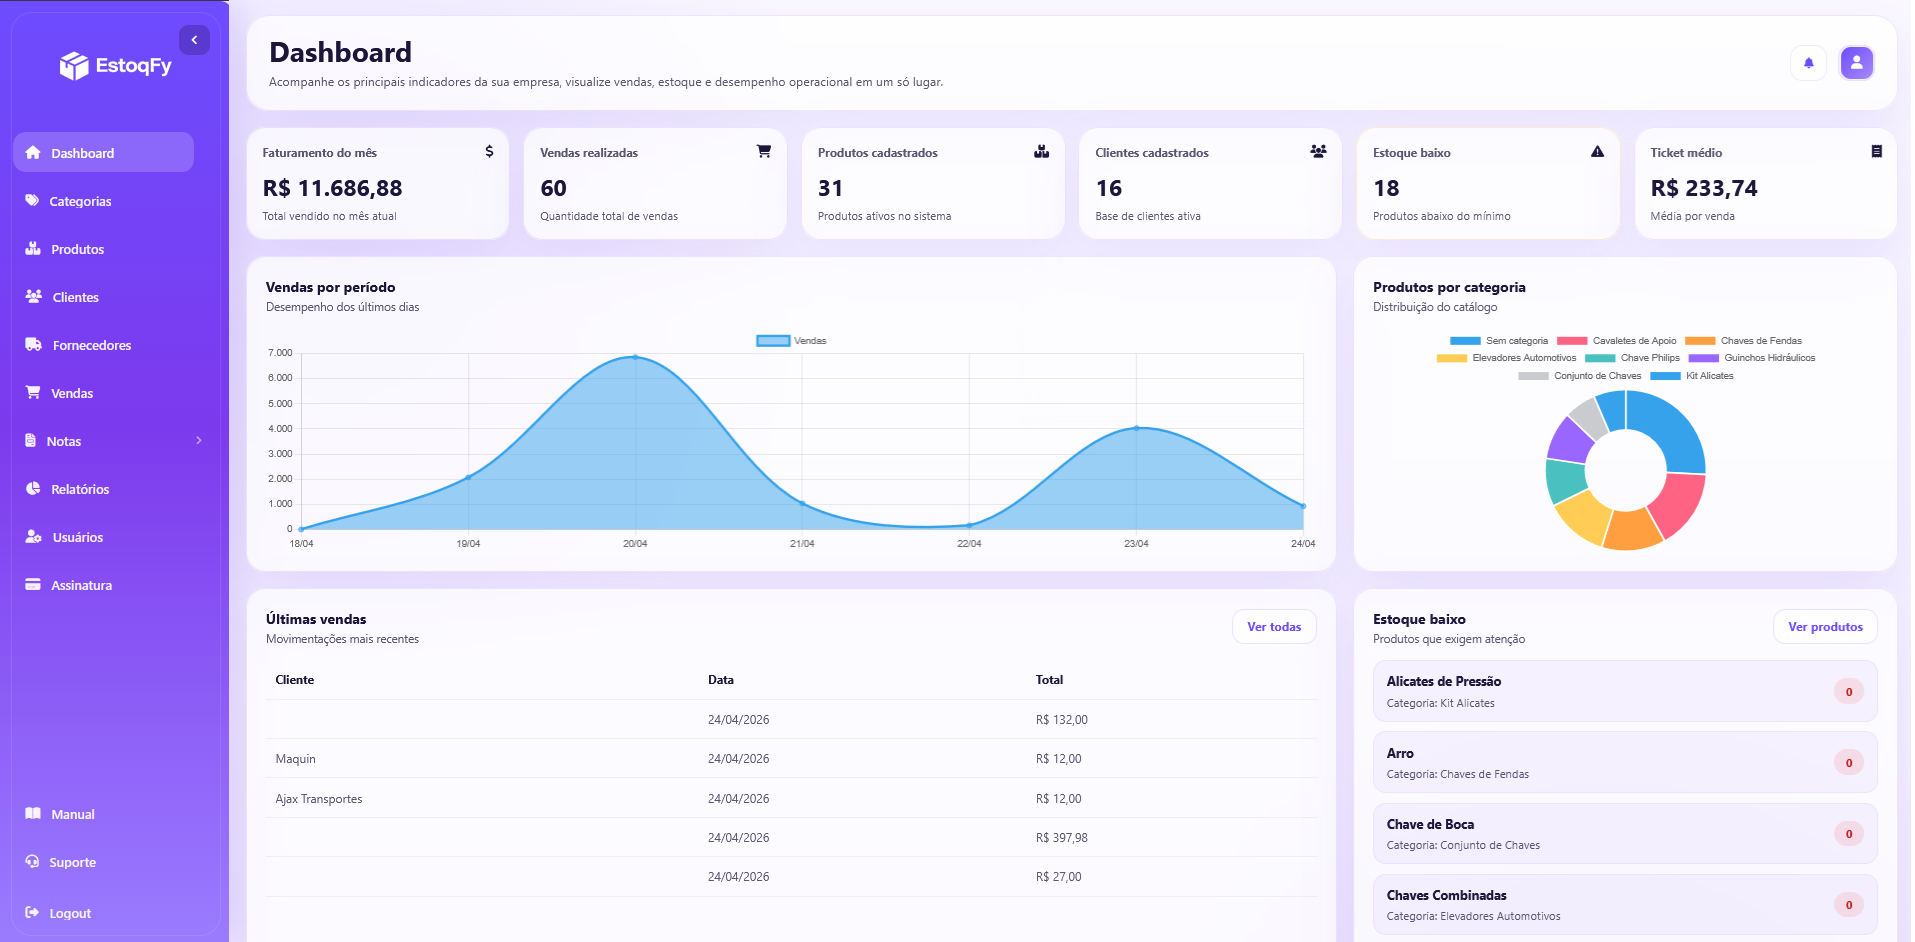Toggle the Vendas legend on line chart
Image resolution: width=1915 pixels, height=942 pixels.
(791, 341)
